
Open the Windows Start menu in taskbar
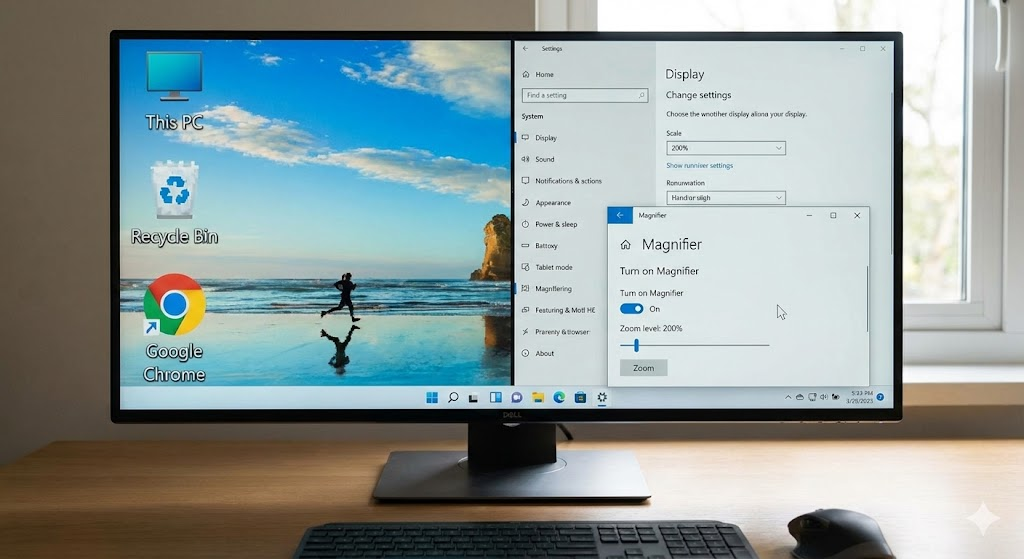coord(432,398)
